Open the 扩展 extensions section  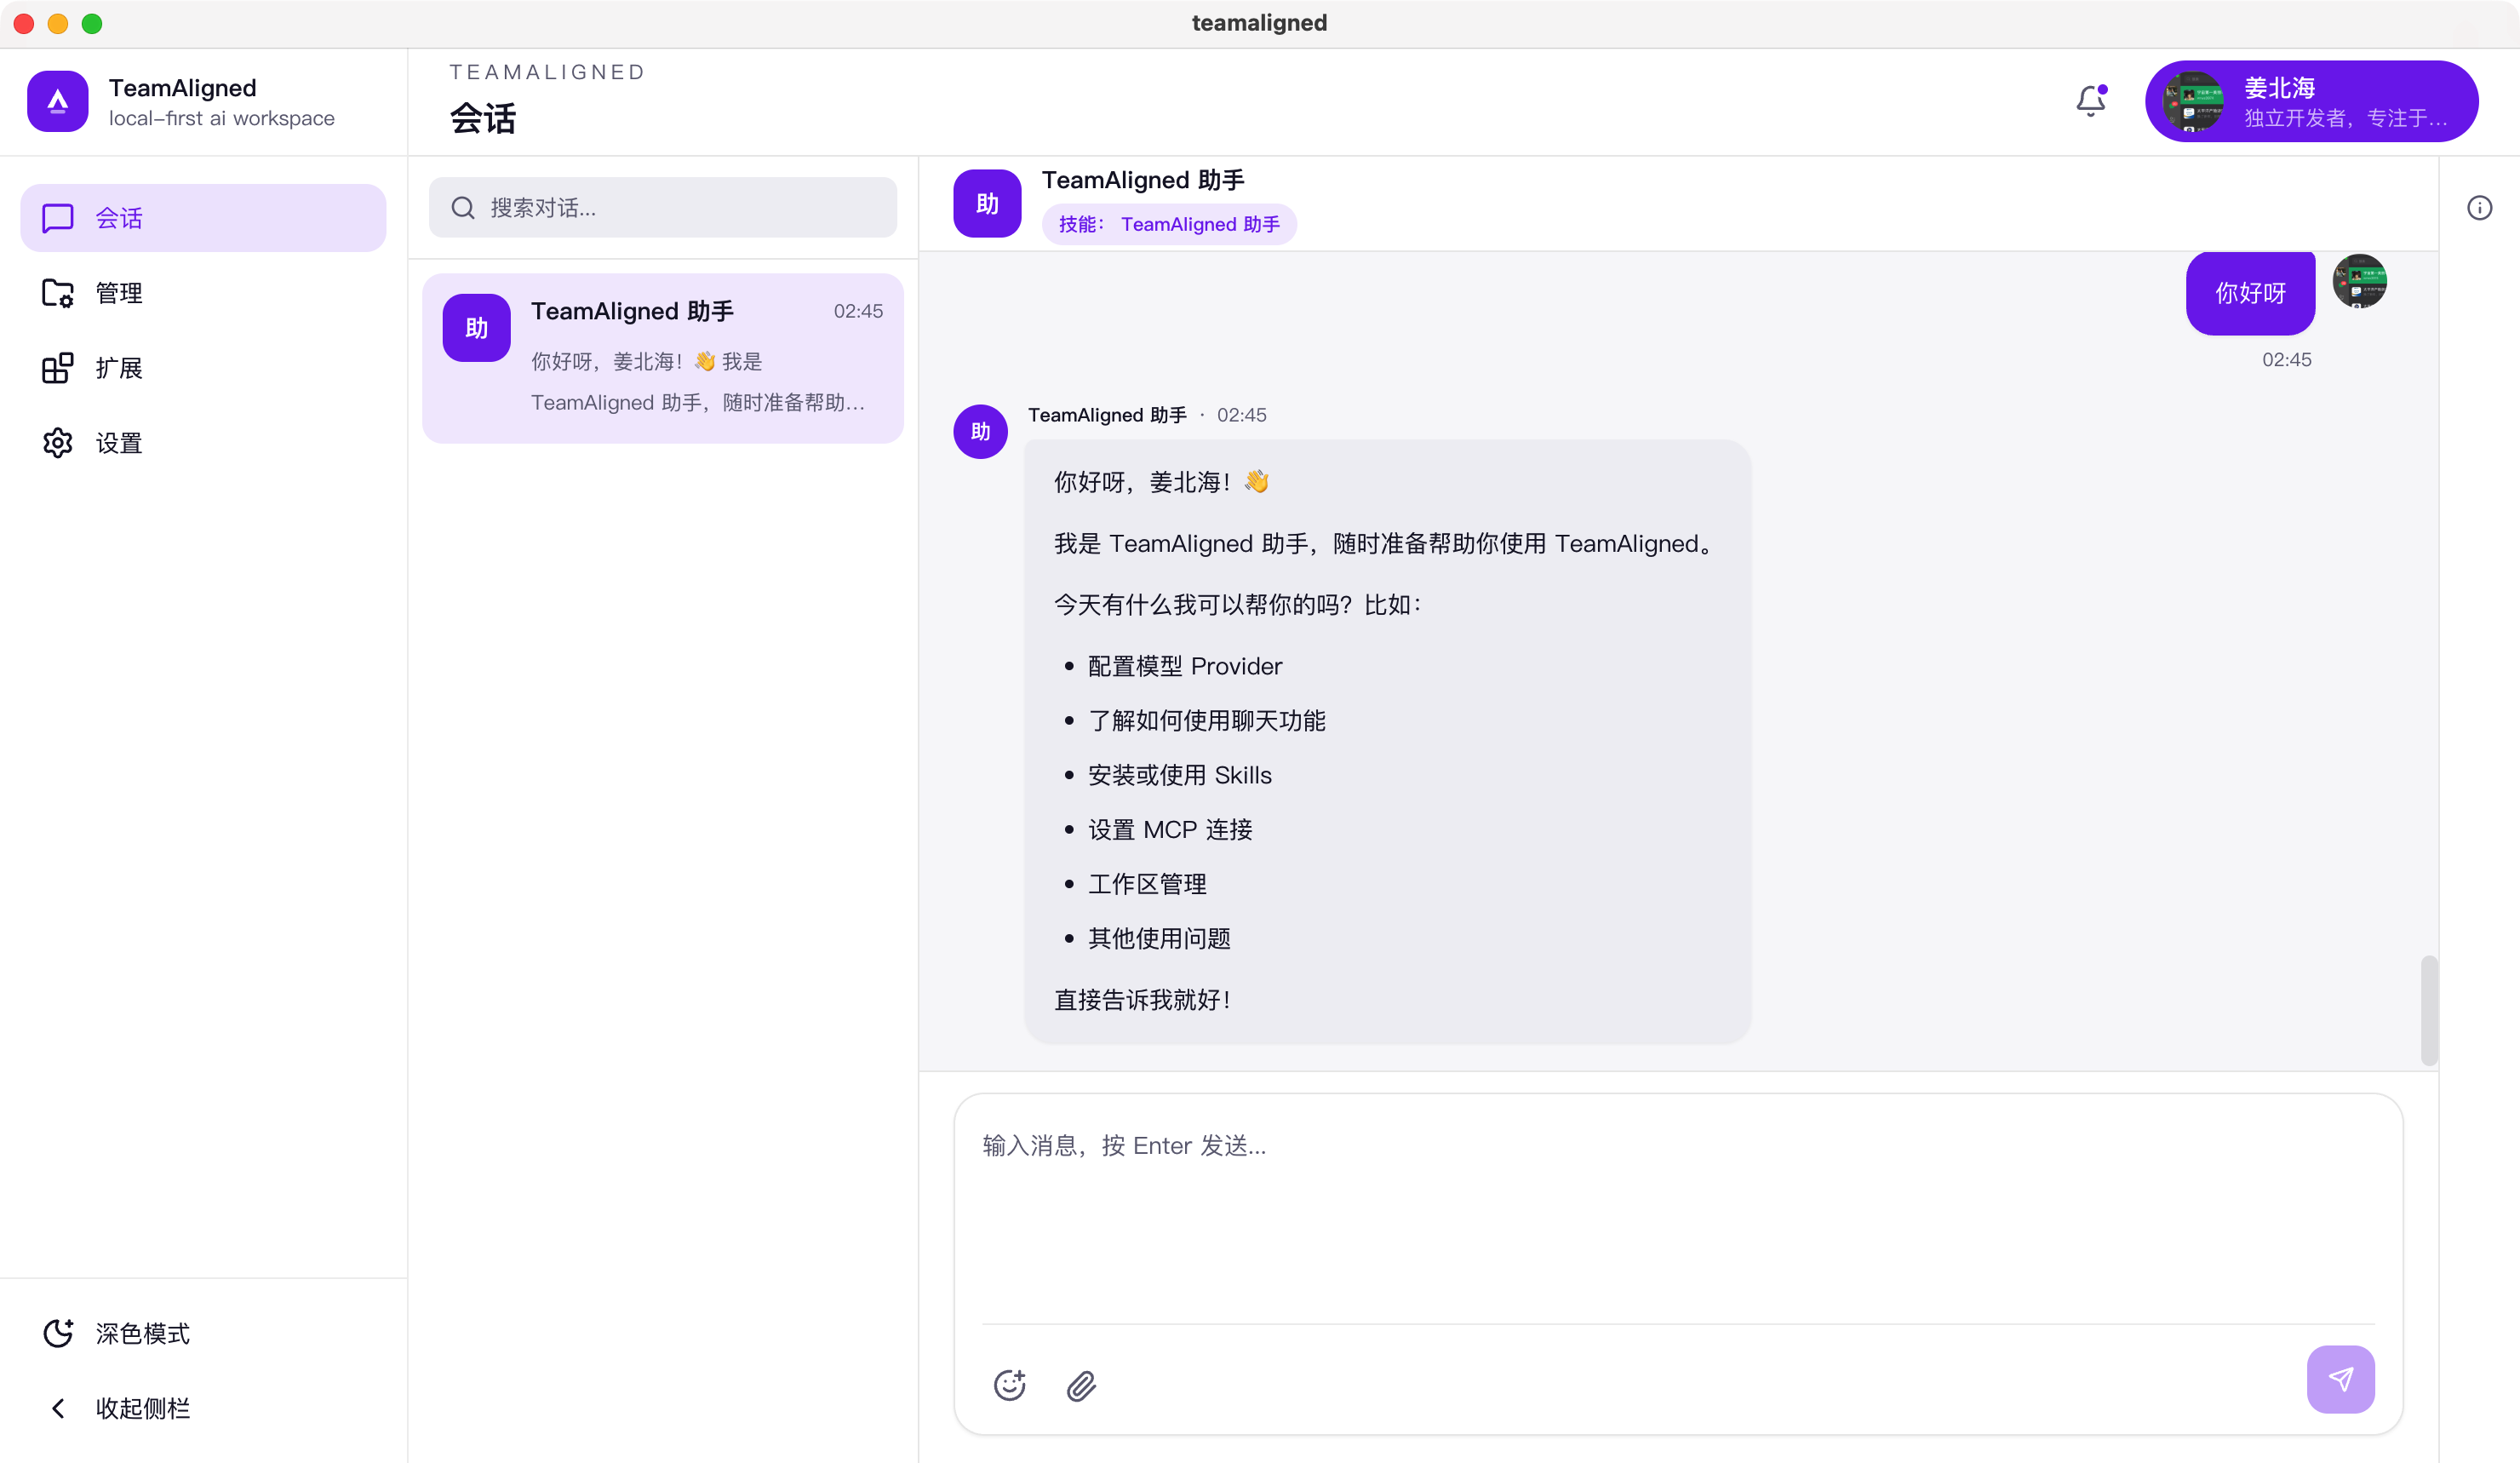pyautogui.click(x=203, y=368)
